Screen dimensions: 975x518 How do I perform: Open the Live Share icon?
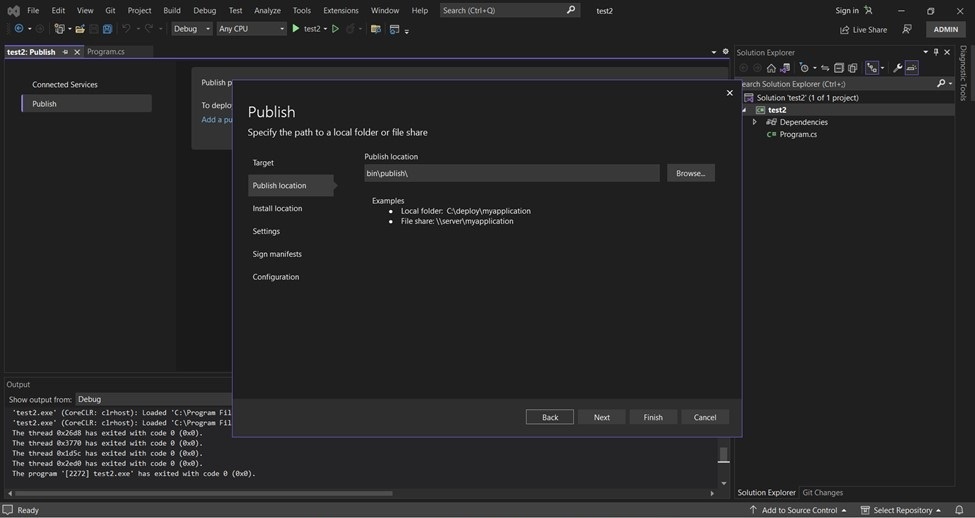coord(844,30)
